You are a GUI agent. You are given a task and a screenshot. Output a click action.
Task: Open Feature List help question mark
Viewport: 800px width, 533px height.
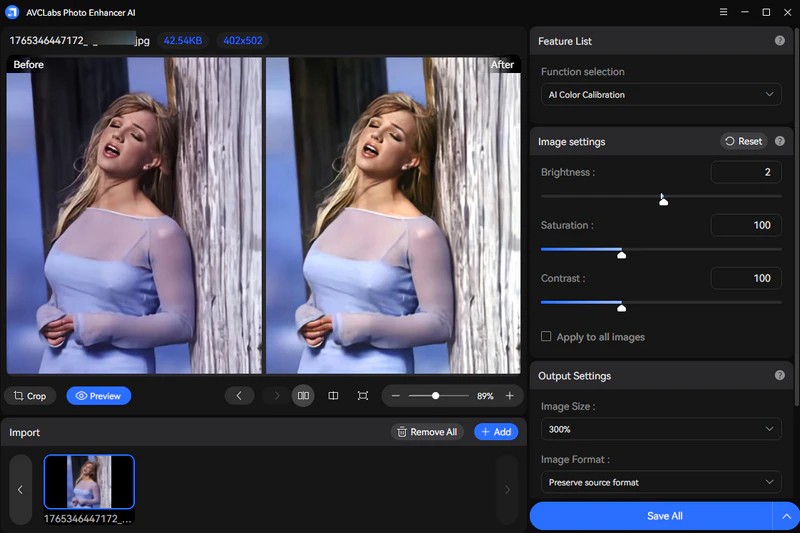click(x=780, y=41)
